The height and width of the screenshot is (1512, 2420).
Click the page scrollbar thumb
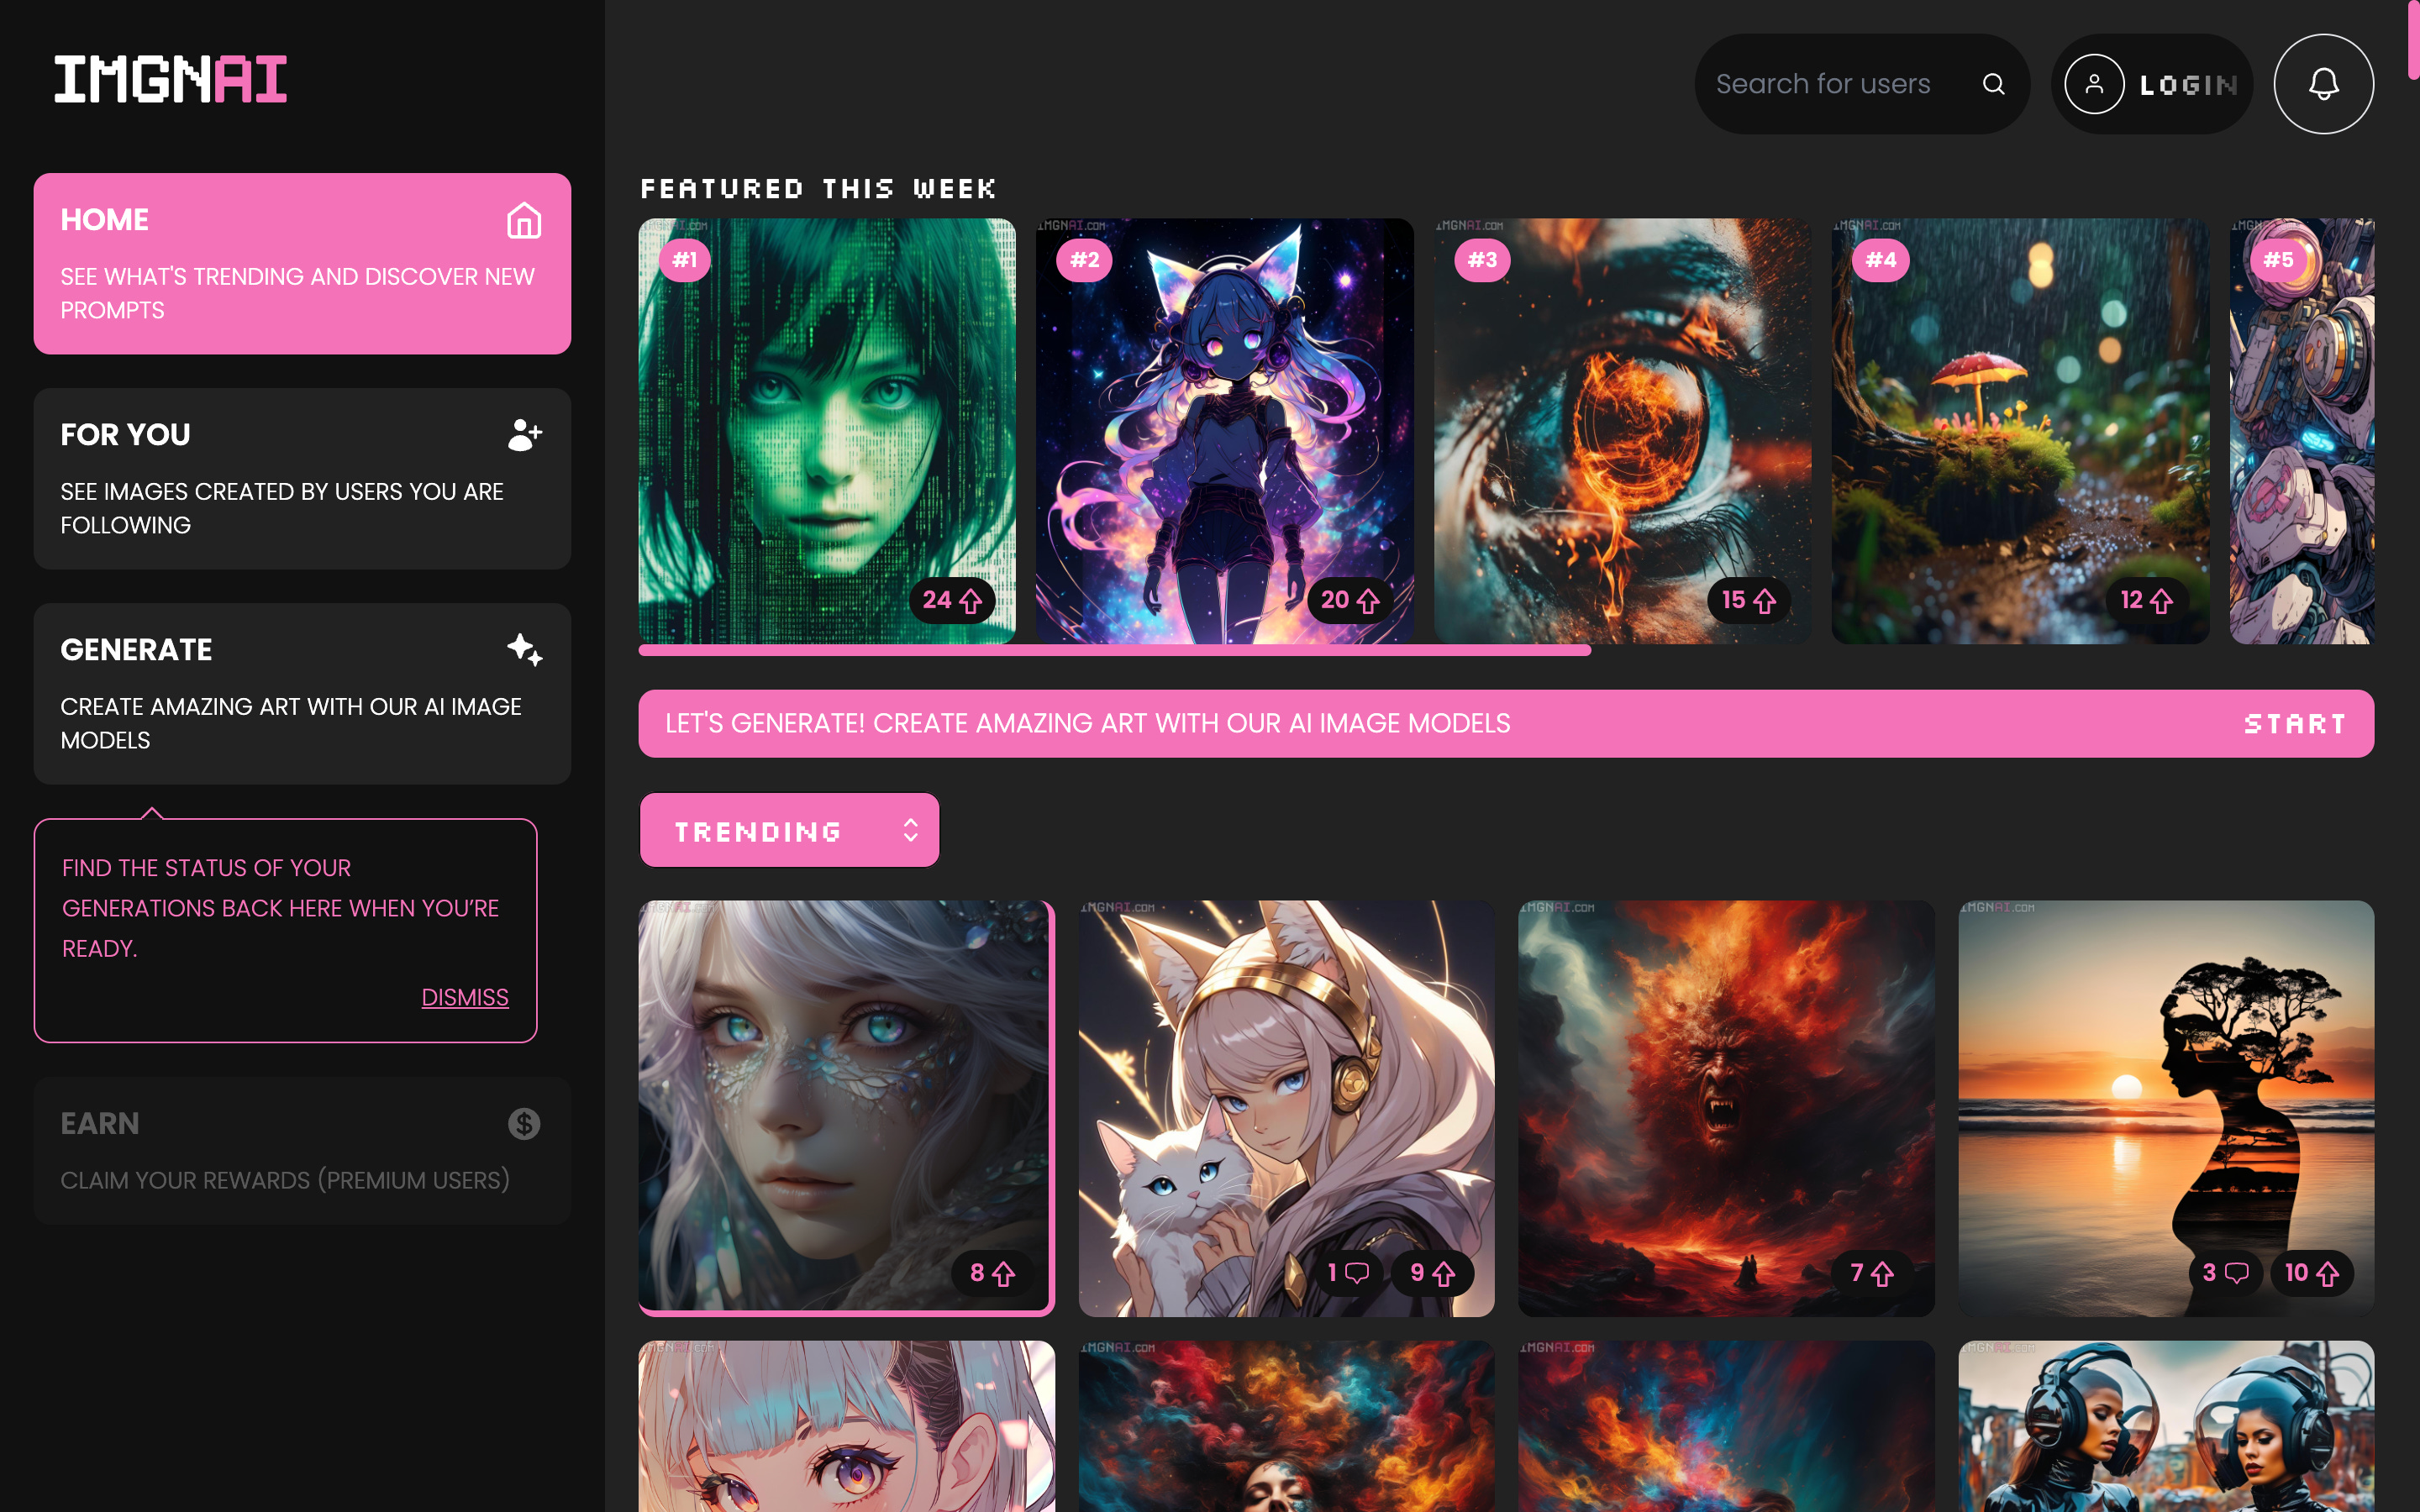tap(2413, 39)
